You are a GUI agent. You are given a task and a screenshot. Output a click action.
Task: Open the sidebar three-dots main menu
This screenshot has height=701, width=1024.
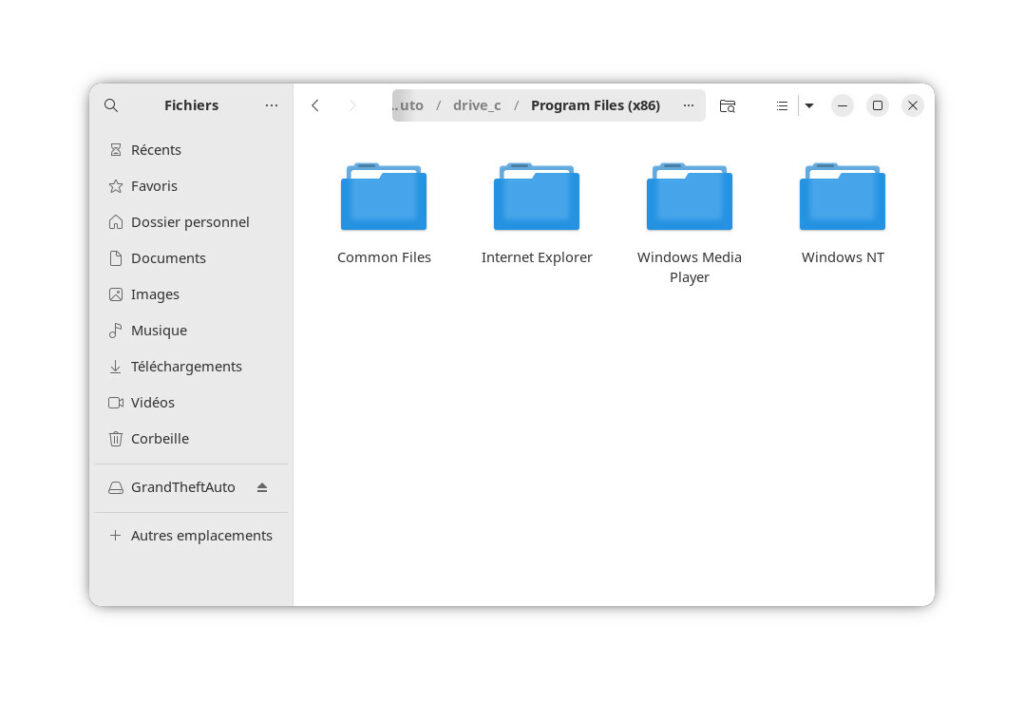coord(271,105)
